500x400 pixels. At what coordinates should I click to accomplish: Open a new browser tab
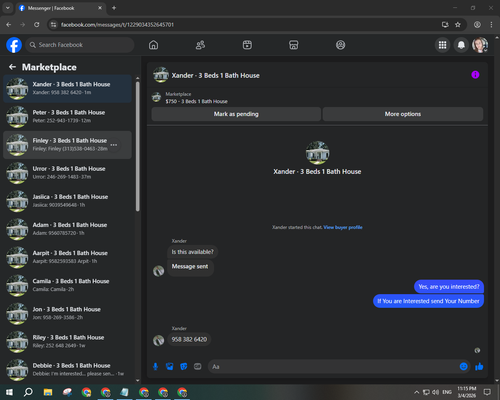coord(114,8)
